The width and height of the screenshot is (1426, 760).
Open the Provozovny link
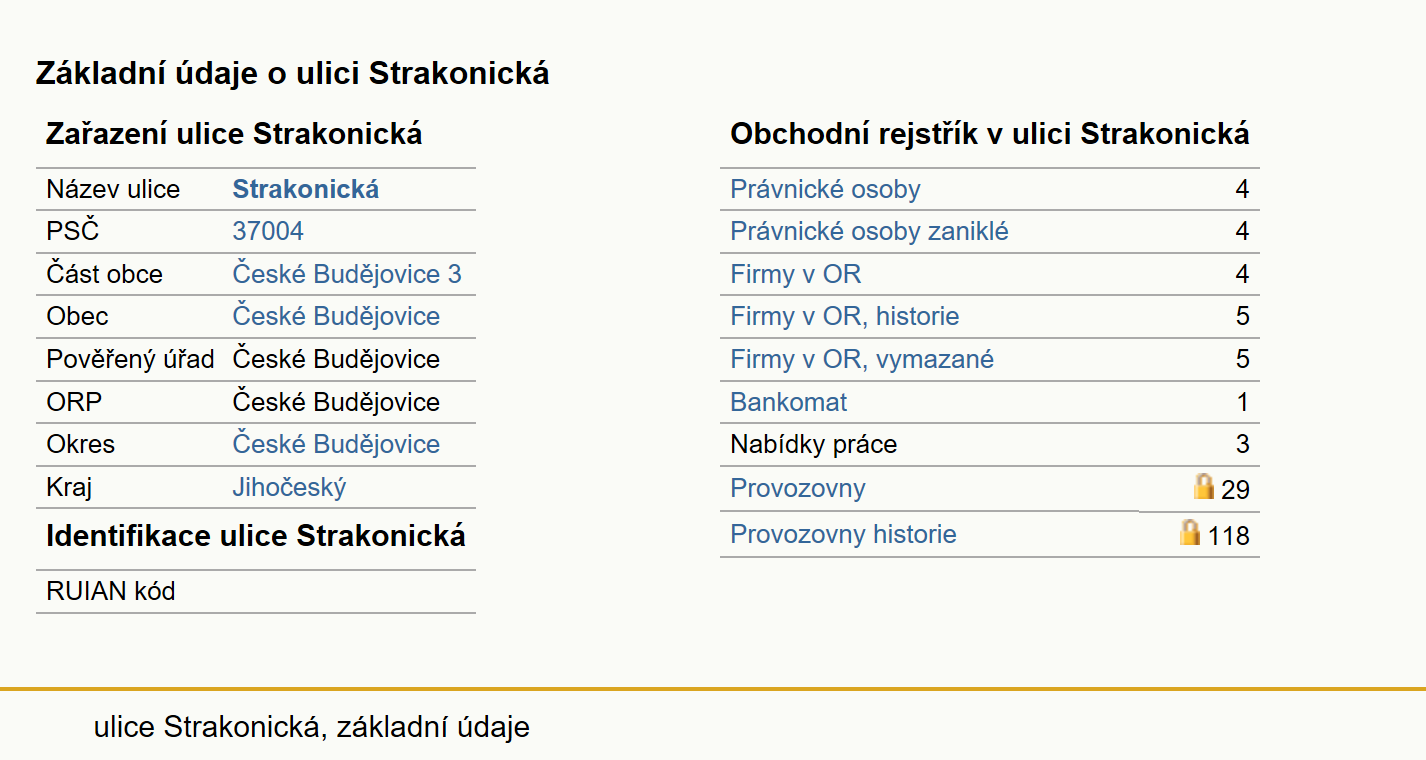point(798,488)
